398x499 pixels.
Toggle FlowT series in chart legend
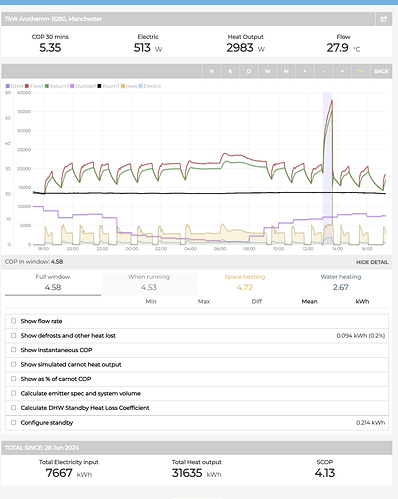[x=34, y=86]
